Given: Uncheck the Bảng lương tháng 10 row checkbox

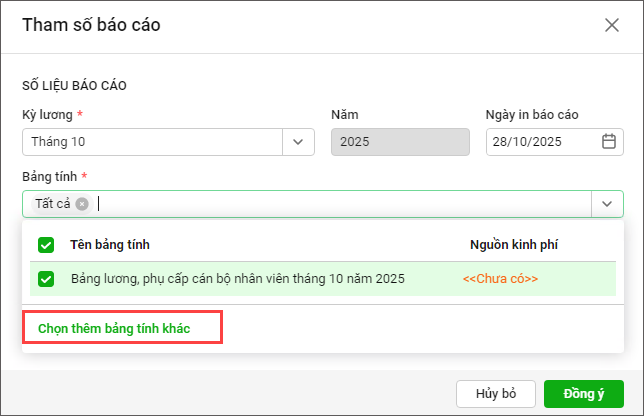Looking at the screenshot, I should (x=46, y=279).
